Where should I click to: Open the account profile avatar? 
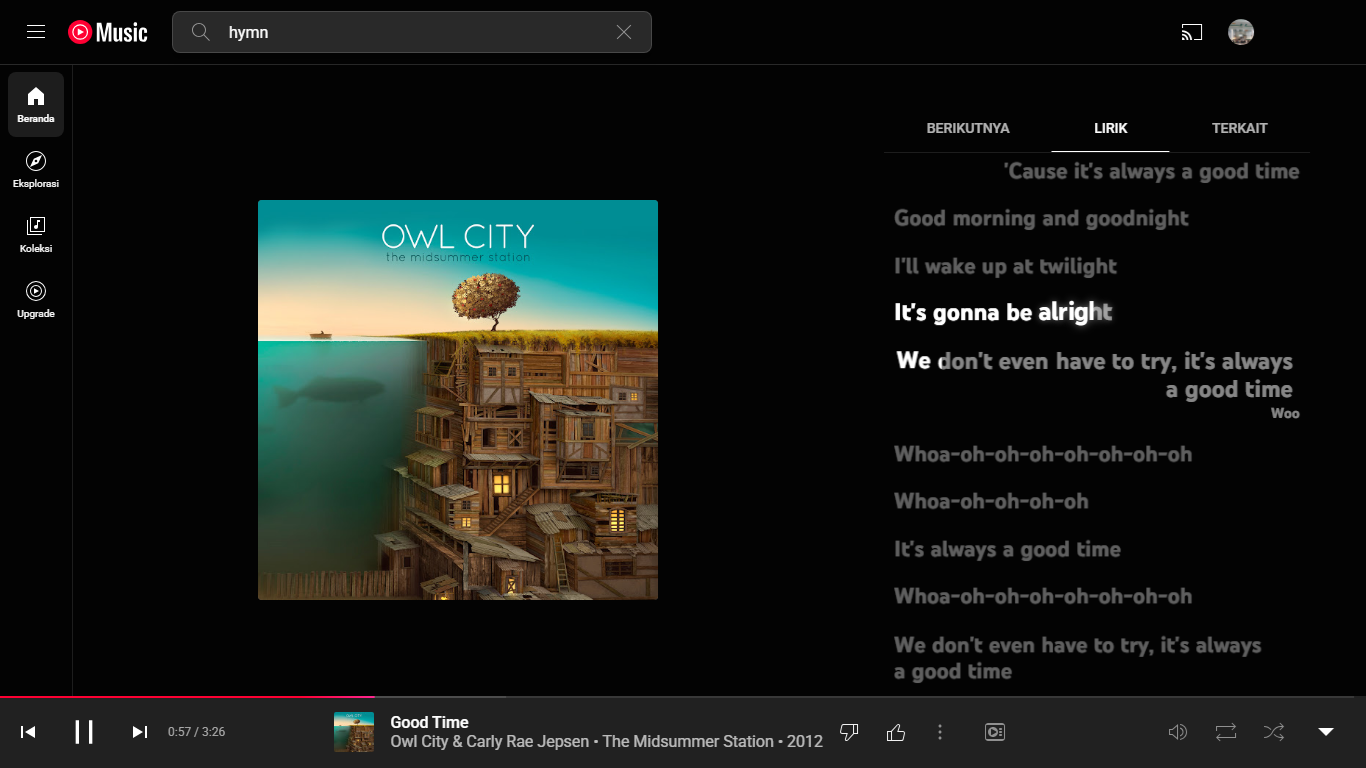[1241, 32]
